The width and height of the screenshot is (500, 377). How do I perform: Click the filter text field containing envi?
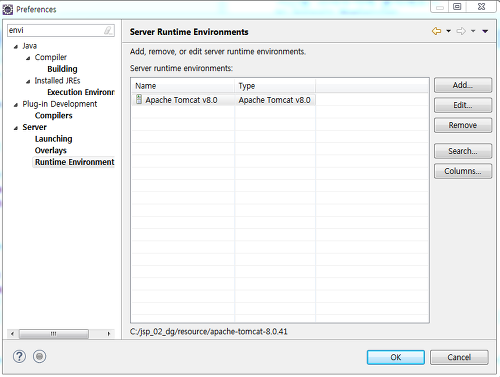coord(61,30)
